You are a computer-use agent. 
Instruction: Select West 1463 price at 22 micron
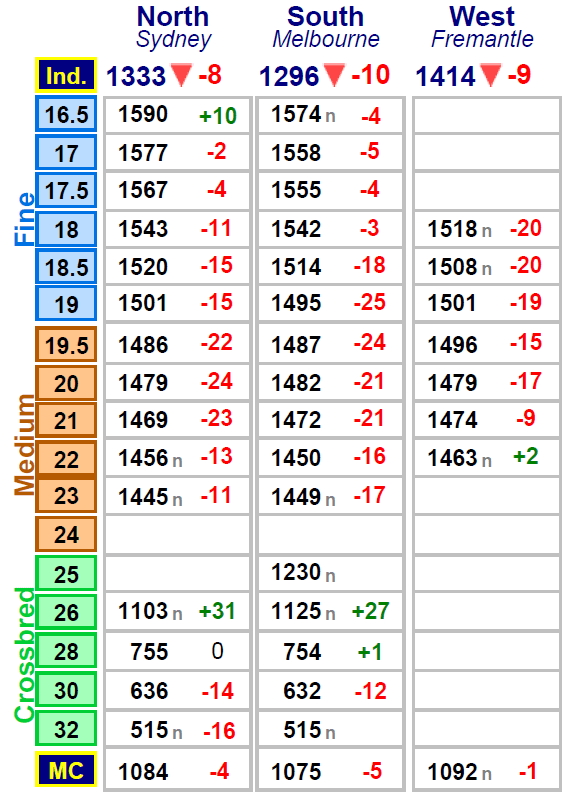point(487,458)
